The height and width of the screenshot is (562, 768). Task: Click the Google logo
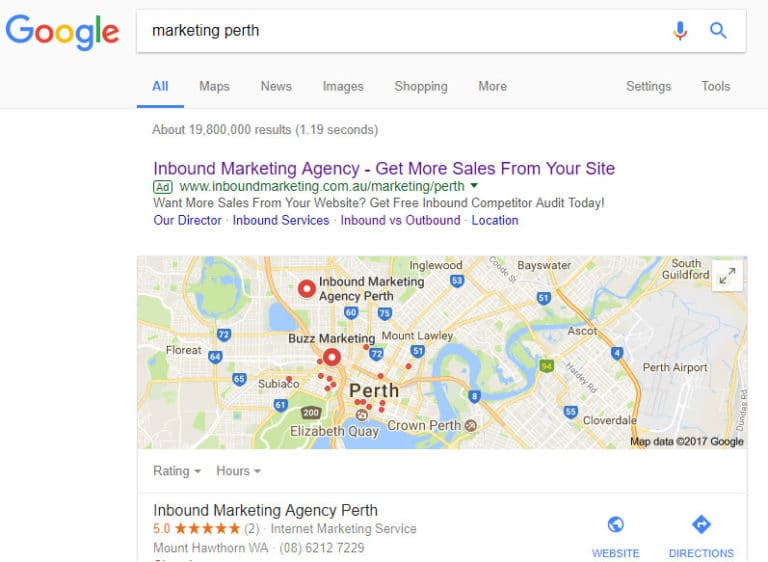62,32
